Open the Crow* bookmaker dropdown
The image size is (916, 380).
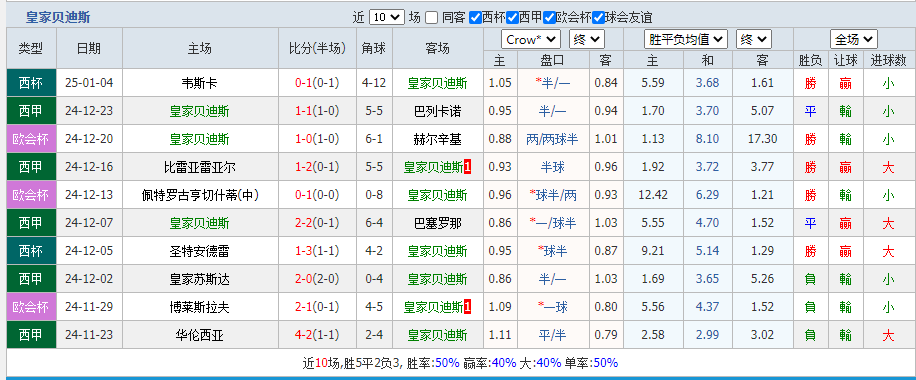coord(530,40)
